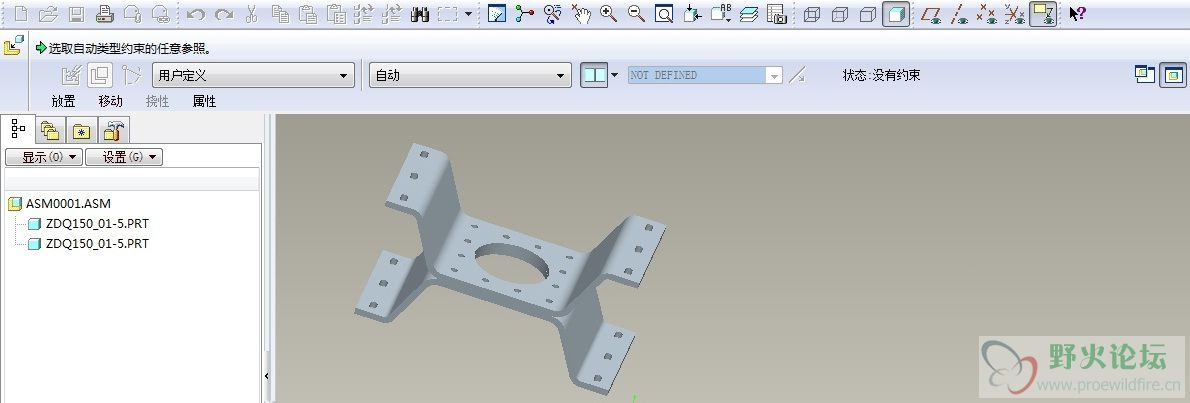
Task: Switch display to wireframe
Action: click(812, 14)
